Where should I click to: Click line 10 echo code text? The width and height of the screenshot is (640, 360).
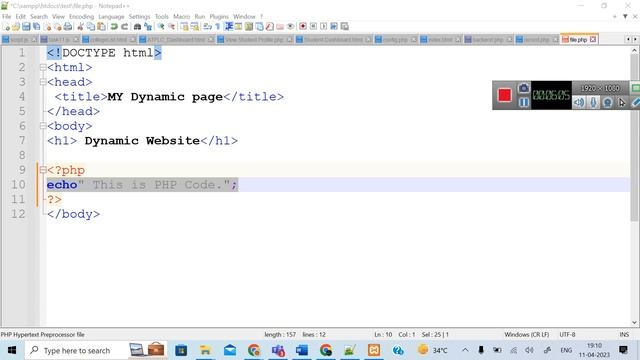(142, 185)
